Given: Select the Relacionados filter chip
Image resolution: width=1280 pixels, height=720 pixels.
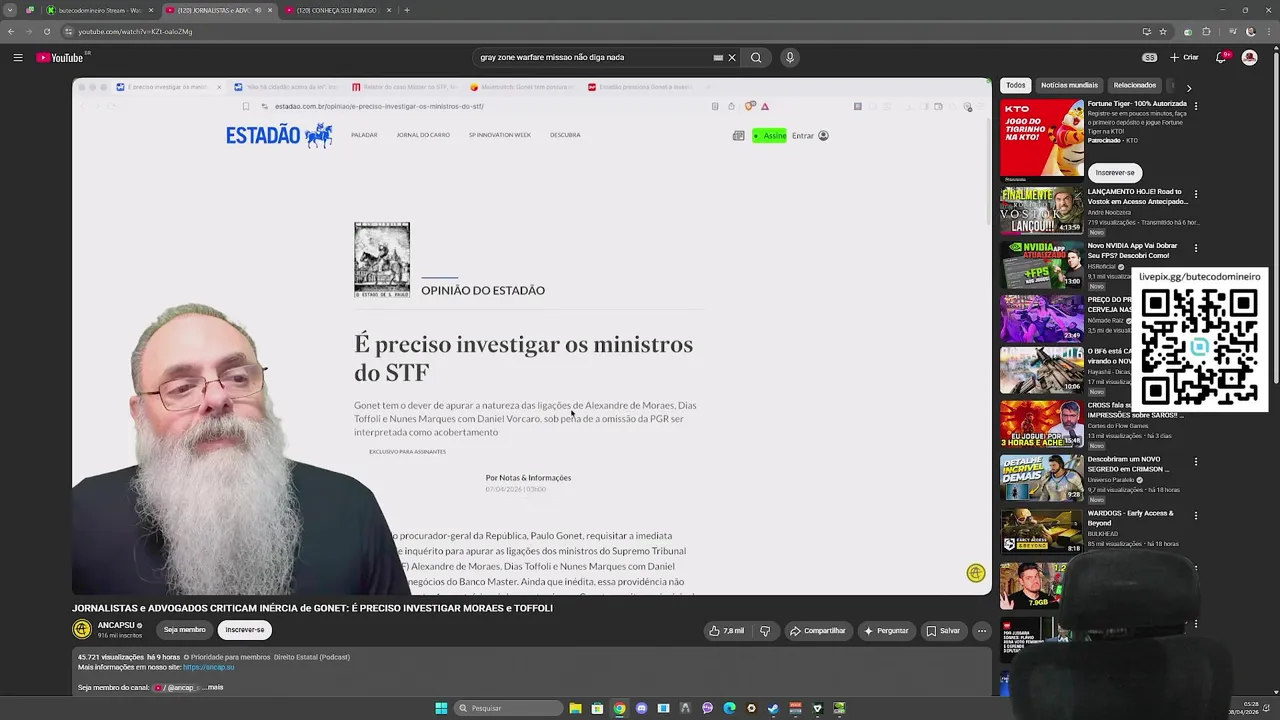Looking at the screenshot, I should point(1135,86).
